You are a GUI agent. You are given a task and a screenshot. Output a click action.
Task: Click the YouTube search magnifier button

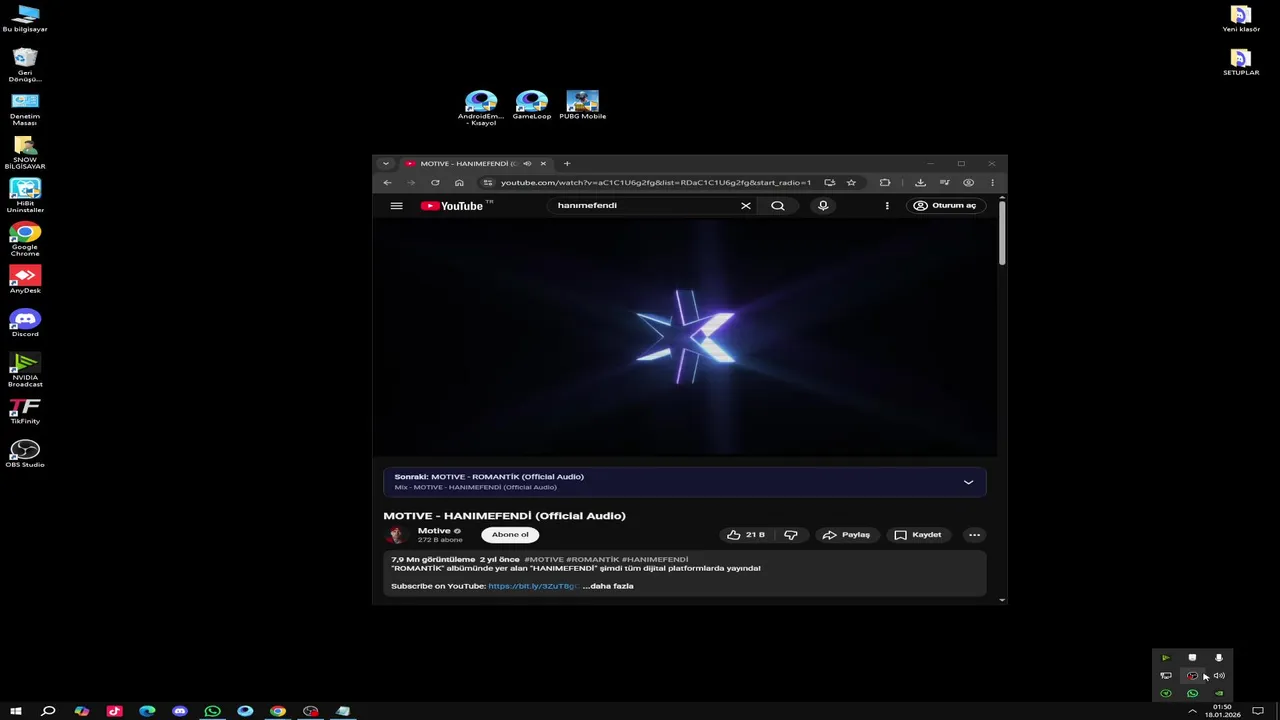[x=777, y=206]
